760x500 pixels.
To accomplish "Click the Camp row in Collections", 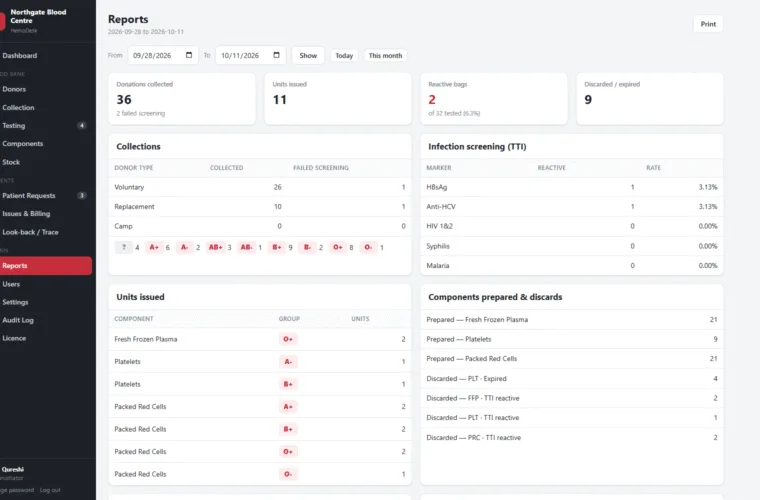I will point(260,226).
